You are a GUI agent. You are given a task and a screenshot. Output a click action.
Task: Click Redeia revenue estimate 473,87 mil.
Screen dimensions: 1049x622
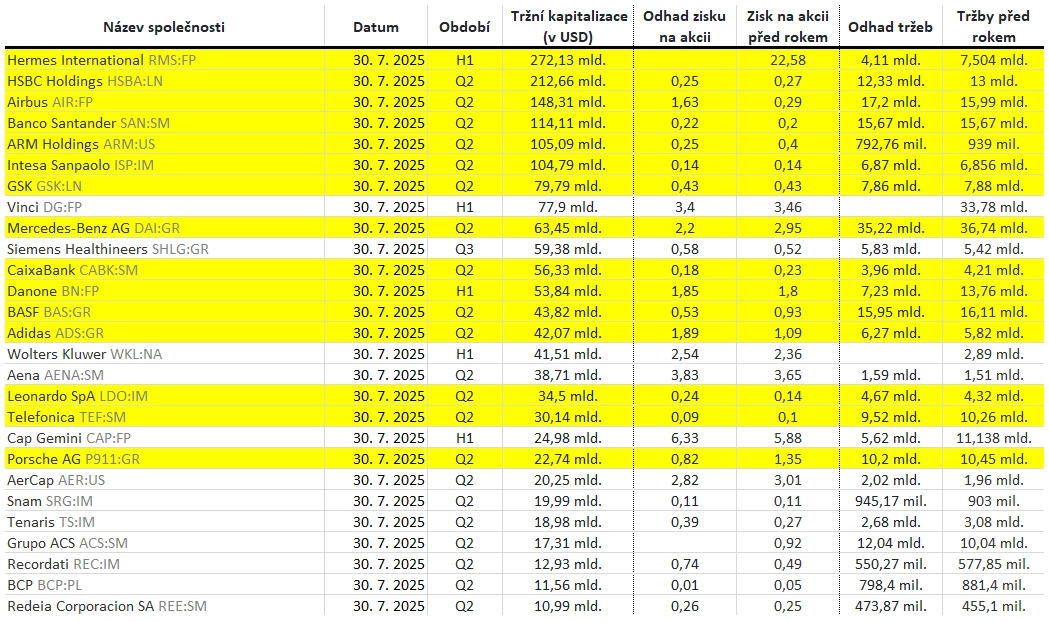(890, 606)
